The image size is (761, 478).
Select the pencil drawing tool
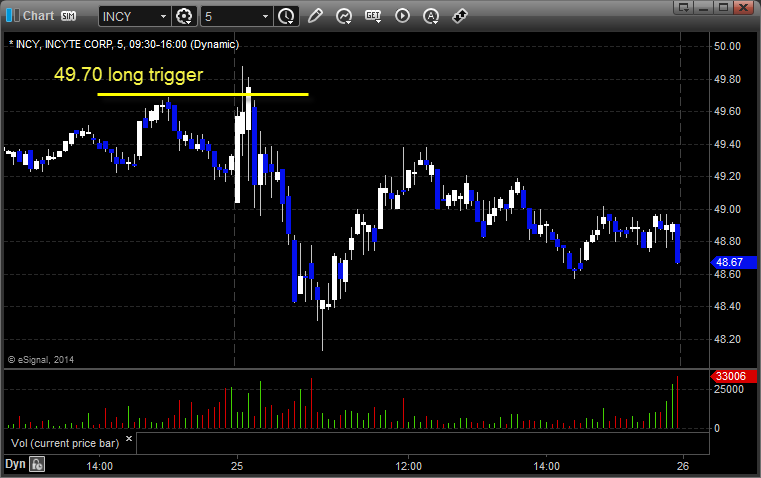pos(315,16)
